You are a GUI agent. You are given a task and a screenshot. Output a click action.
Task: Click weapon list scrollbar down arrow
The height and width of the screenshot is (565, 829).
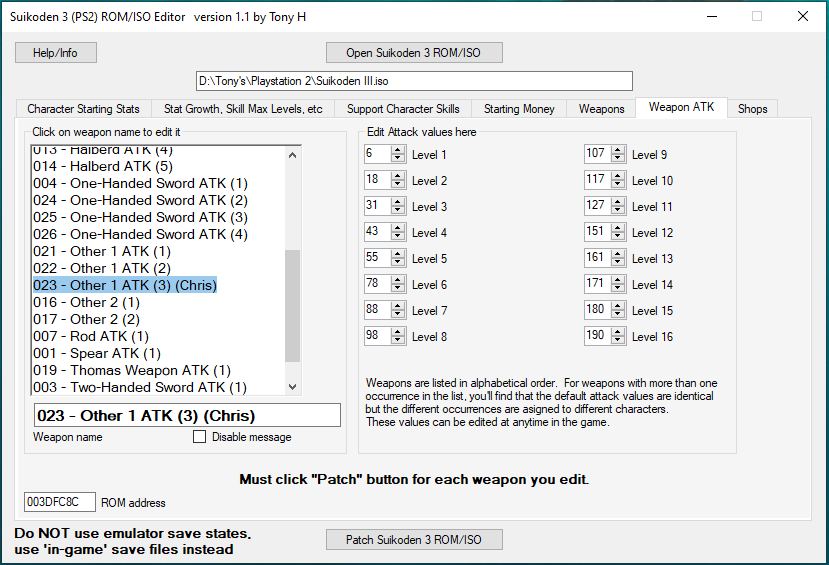pos(292,386)
